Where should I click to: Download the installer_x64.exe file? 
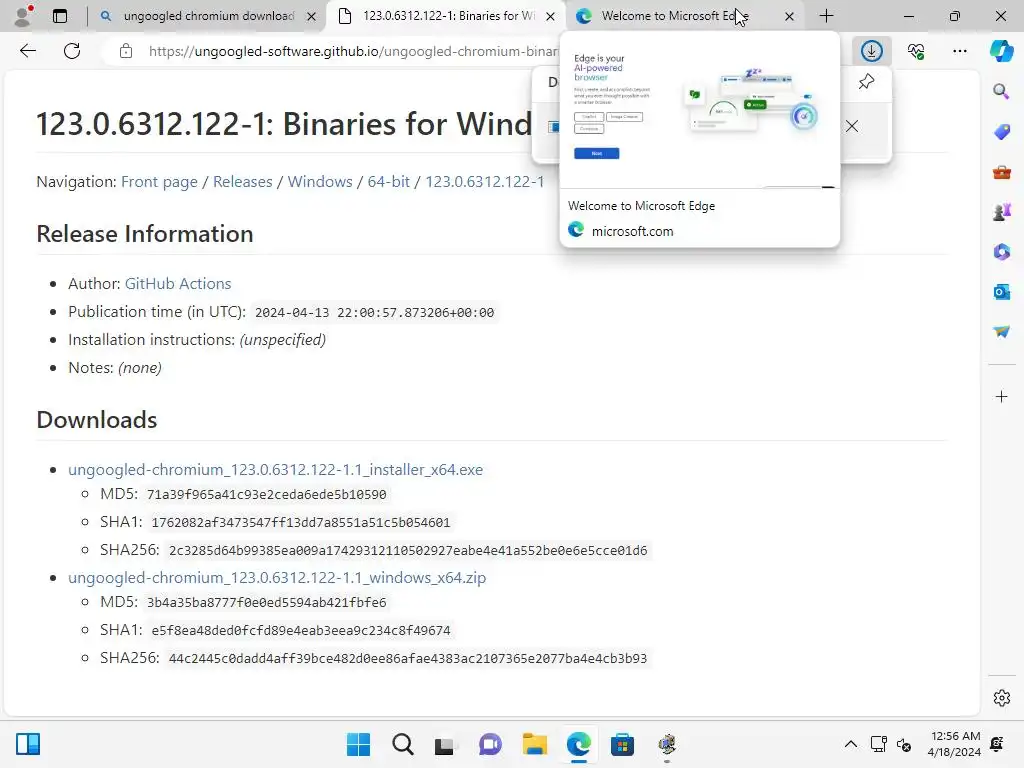tap(276, 470)
